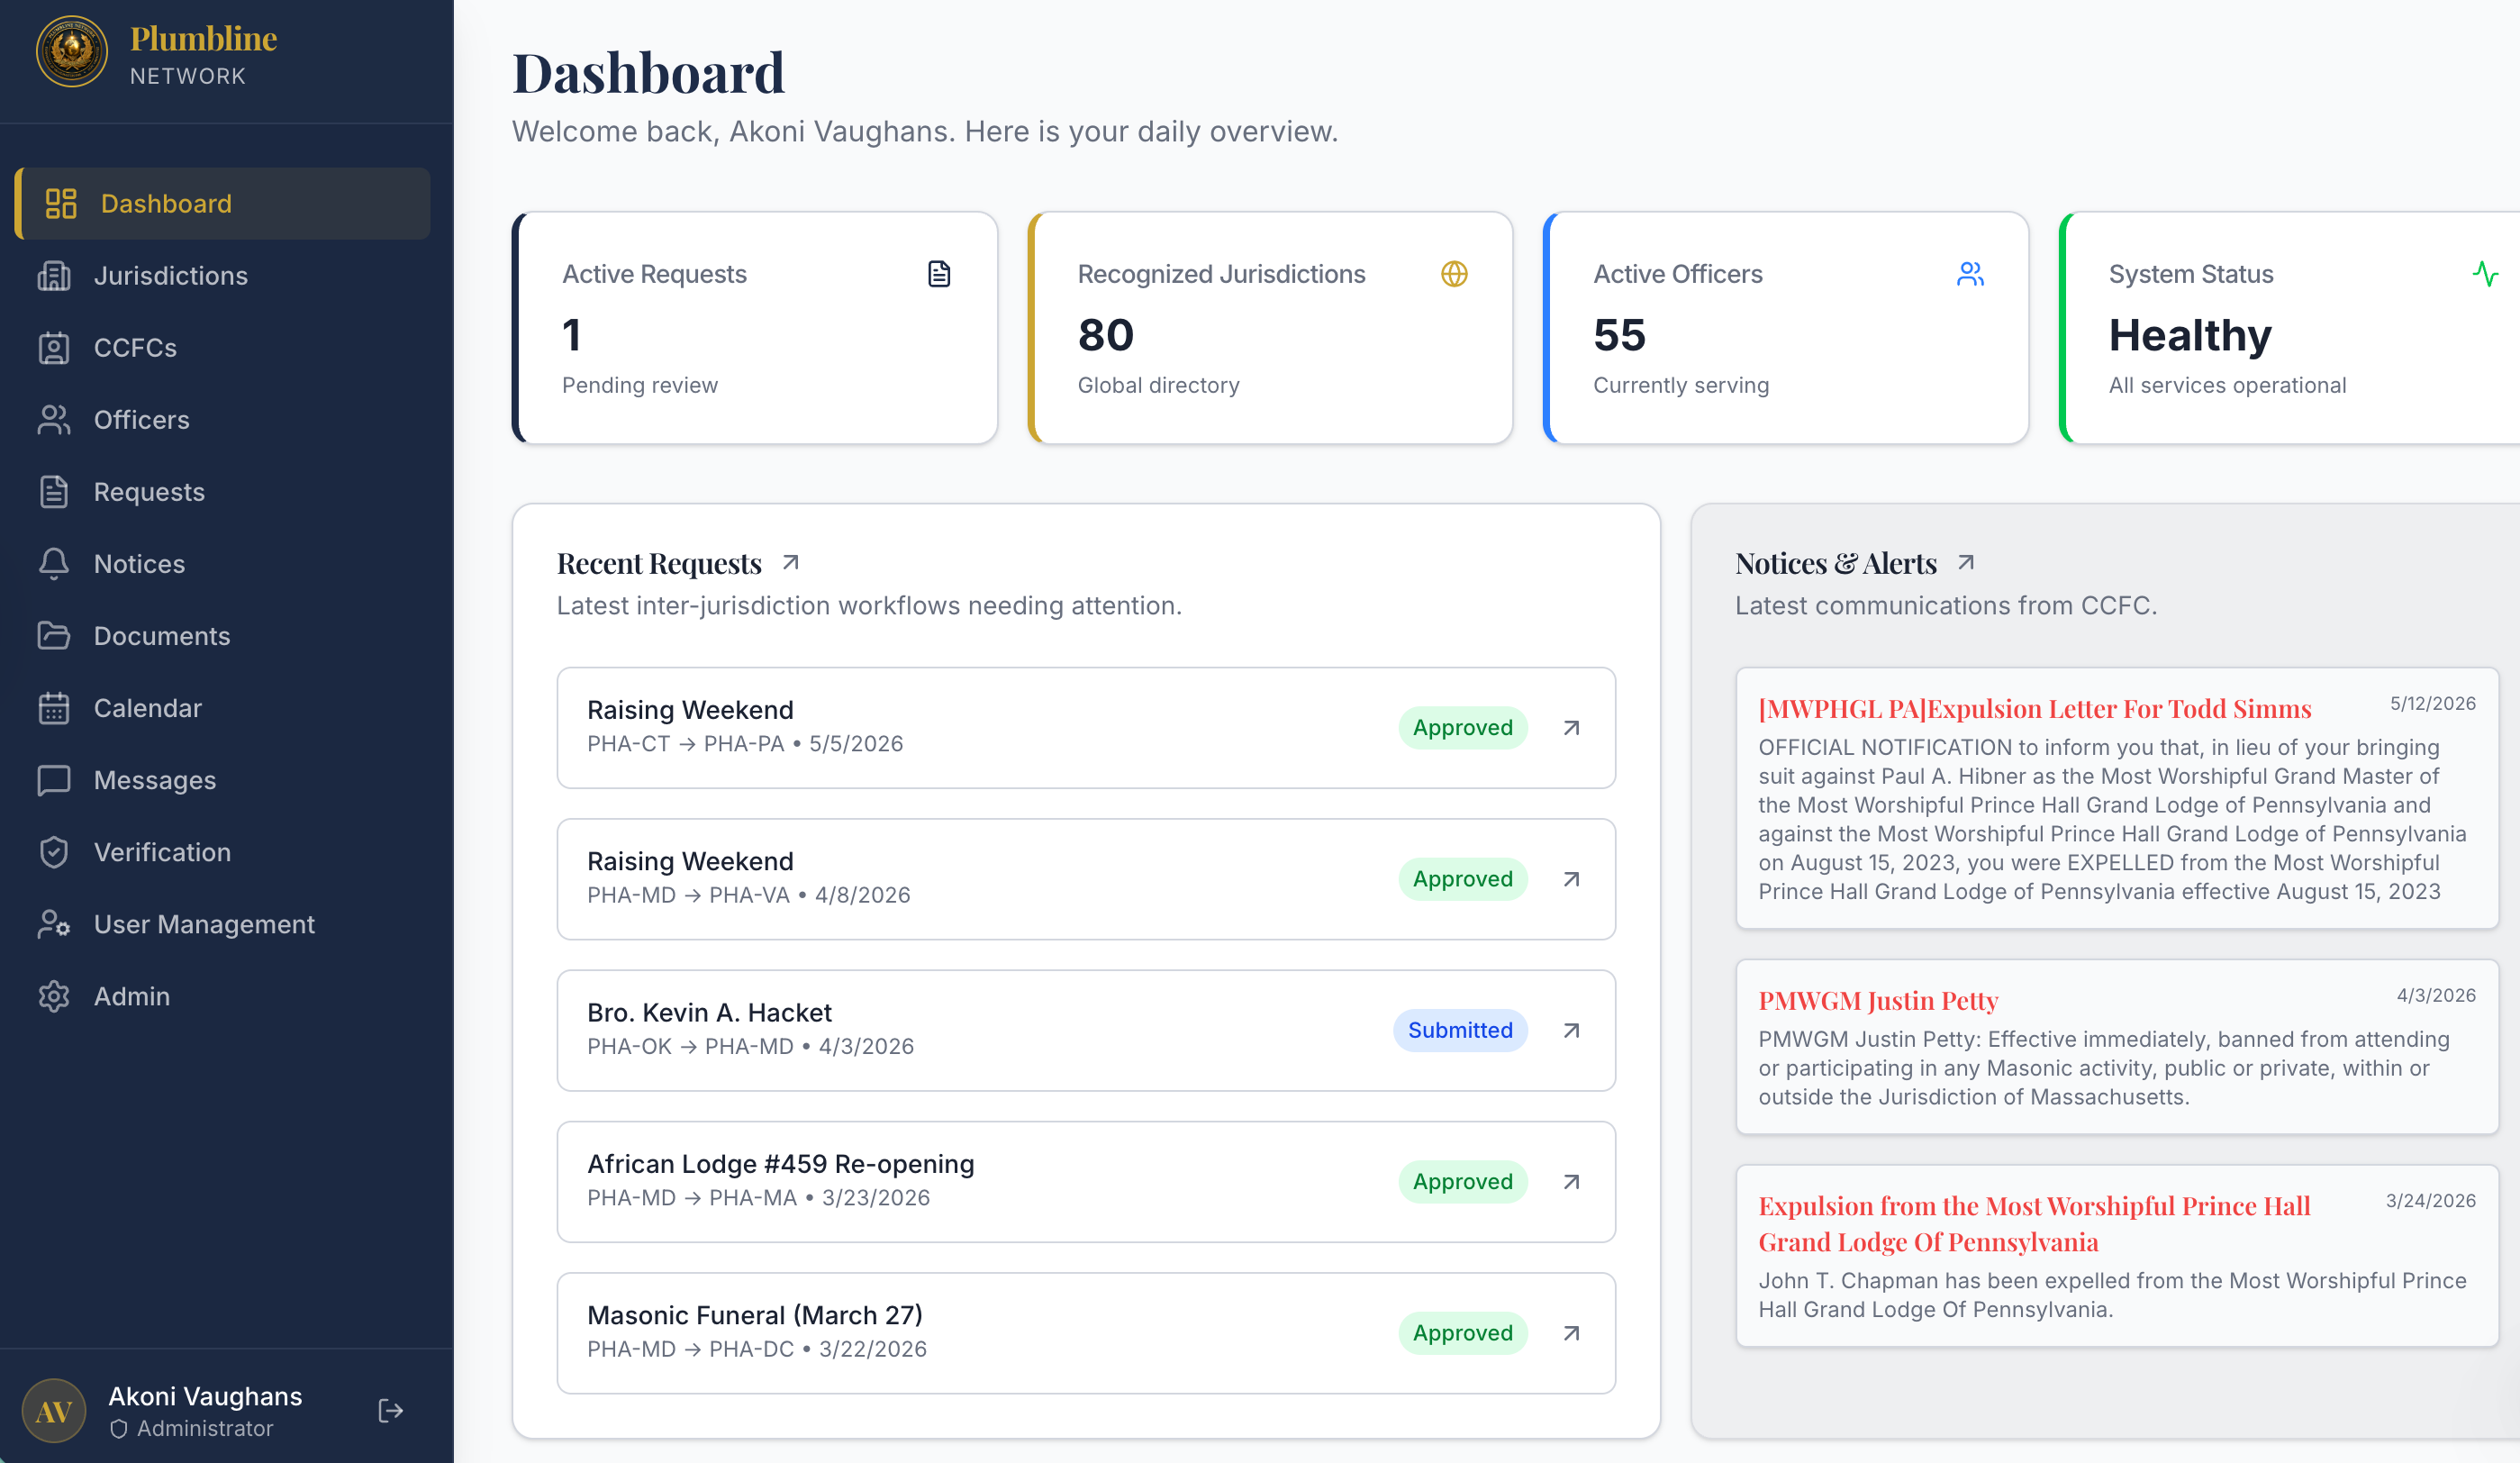The width and height of the screenshot is (2520, 1463).
Task: Click Approved badge on Masonic Funeral row
Action: coord(1462,1333)
